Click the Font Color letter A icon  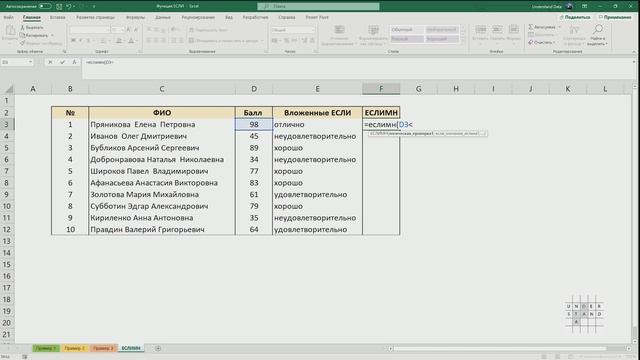click(x=131, y=40)
